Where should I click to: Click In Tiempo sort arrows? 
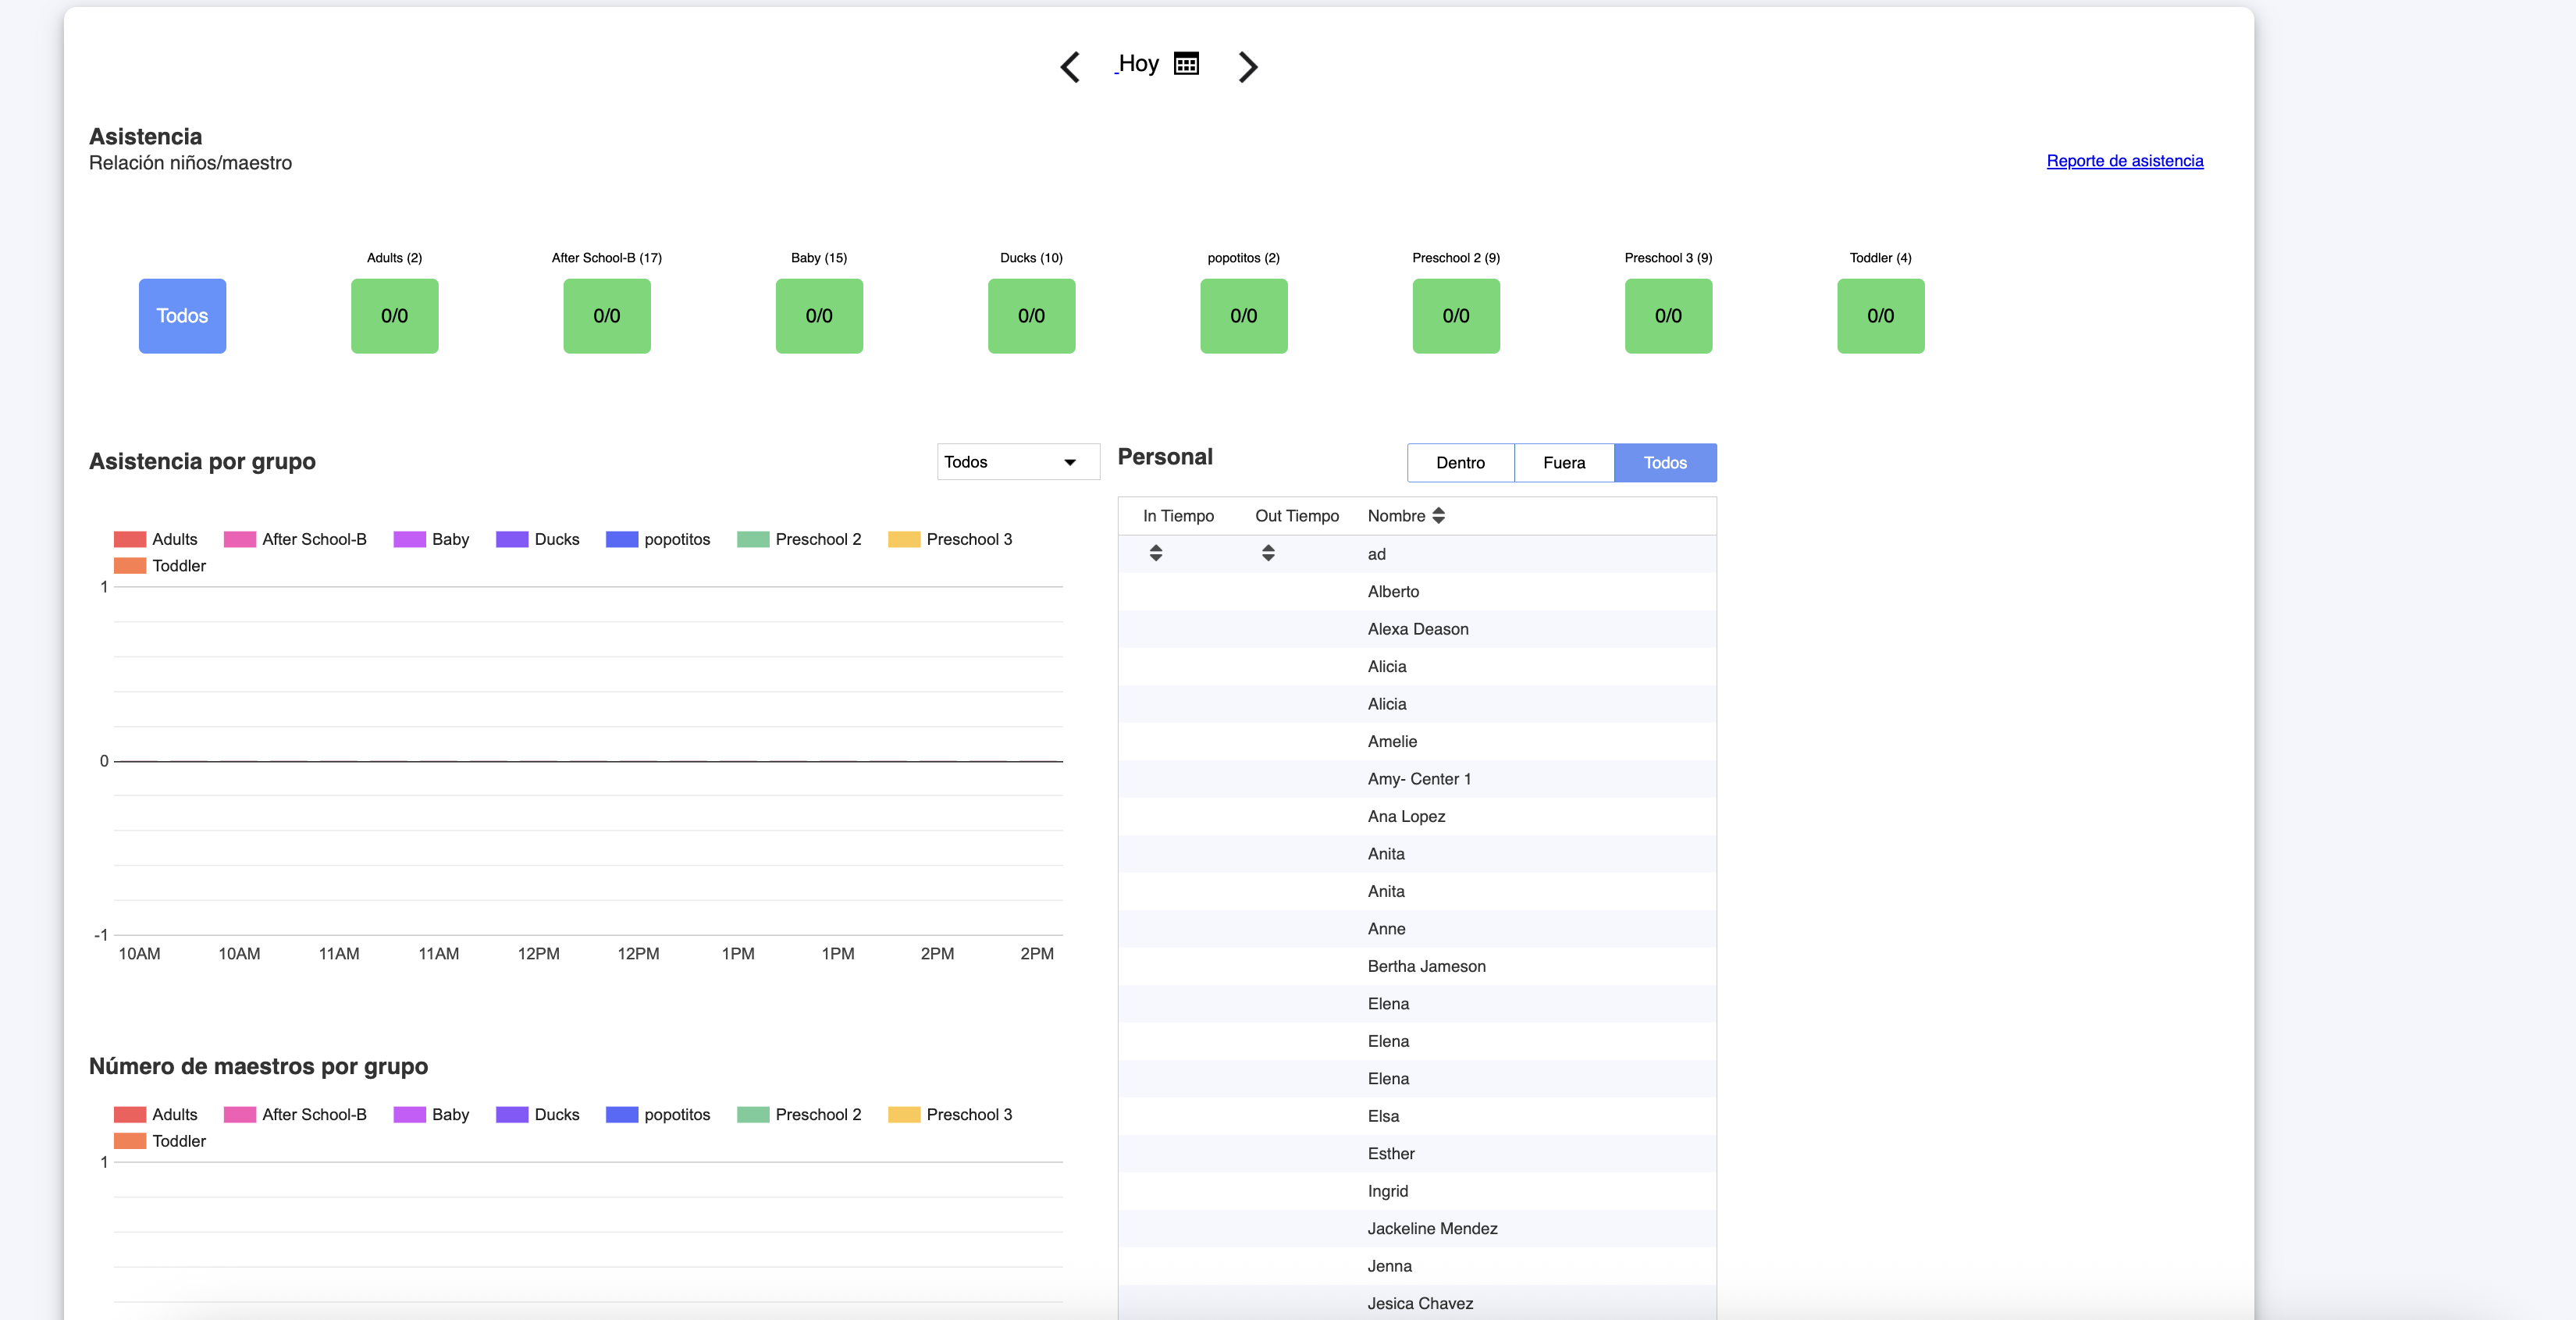(x=1155, y=553)
